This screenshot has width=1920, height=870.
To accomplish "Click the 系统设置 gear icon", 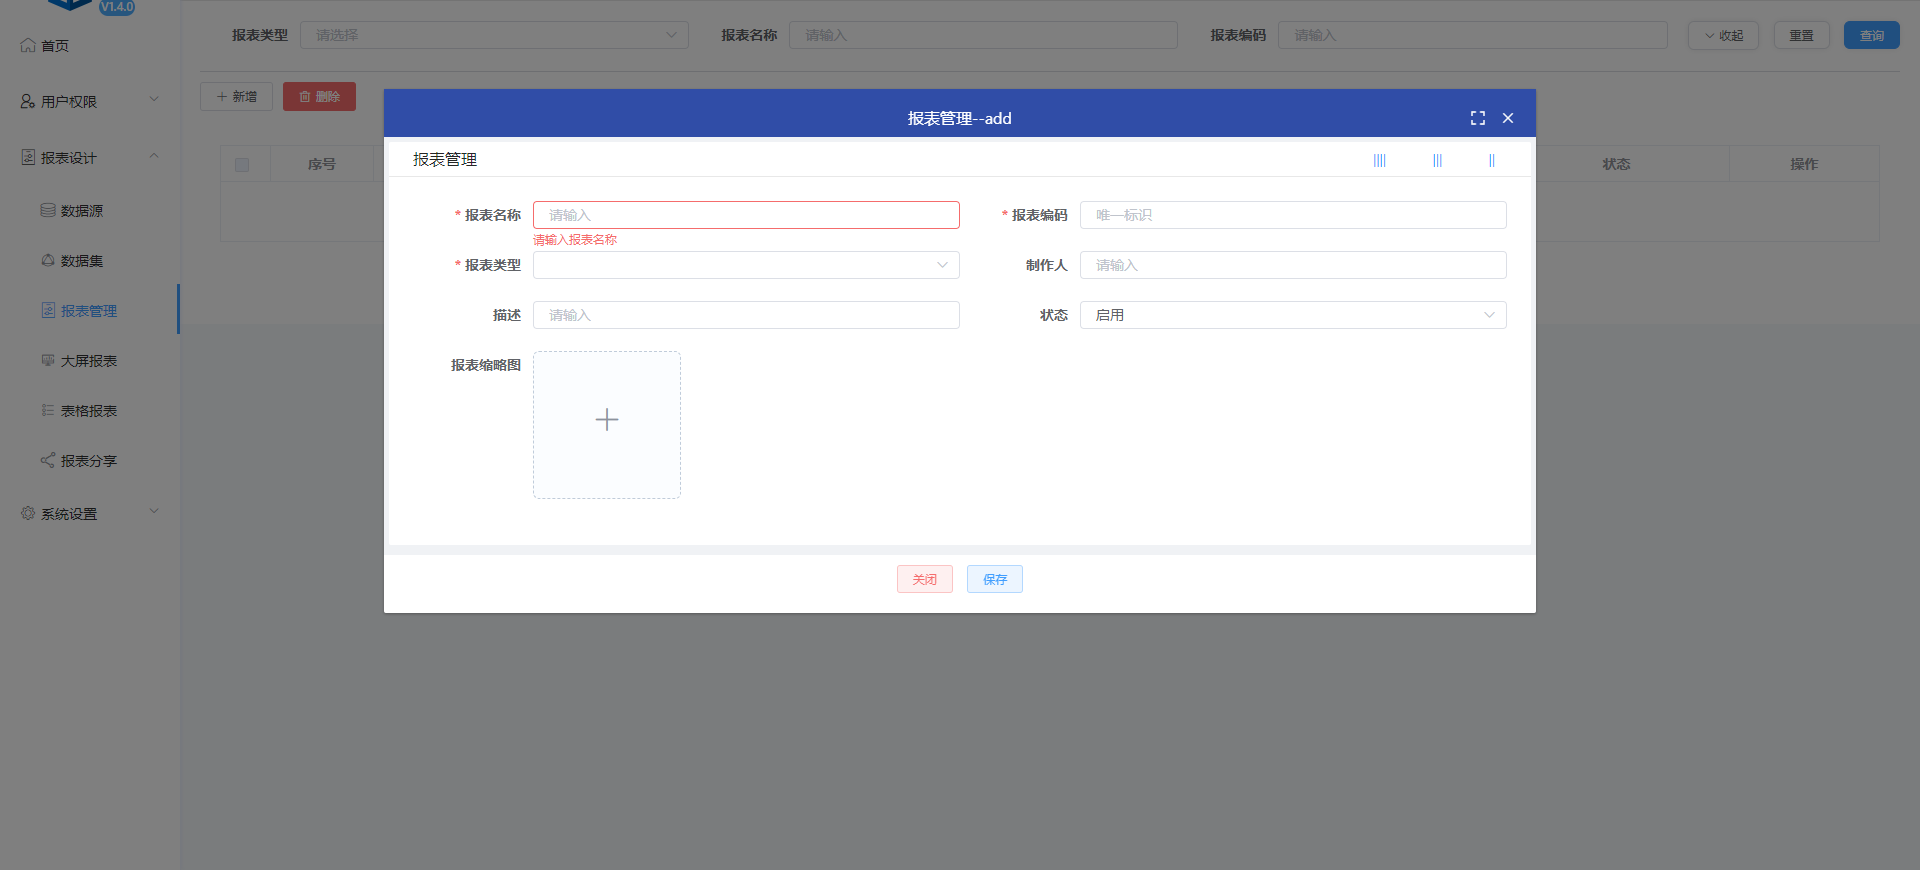I will (x=28, y=513).
